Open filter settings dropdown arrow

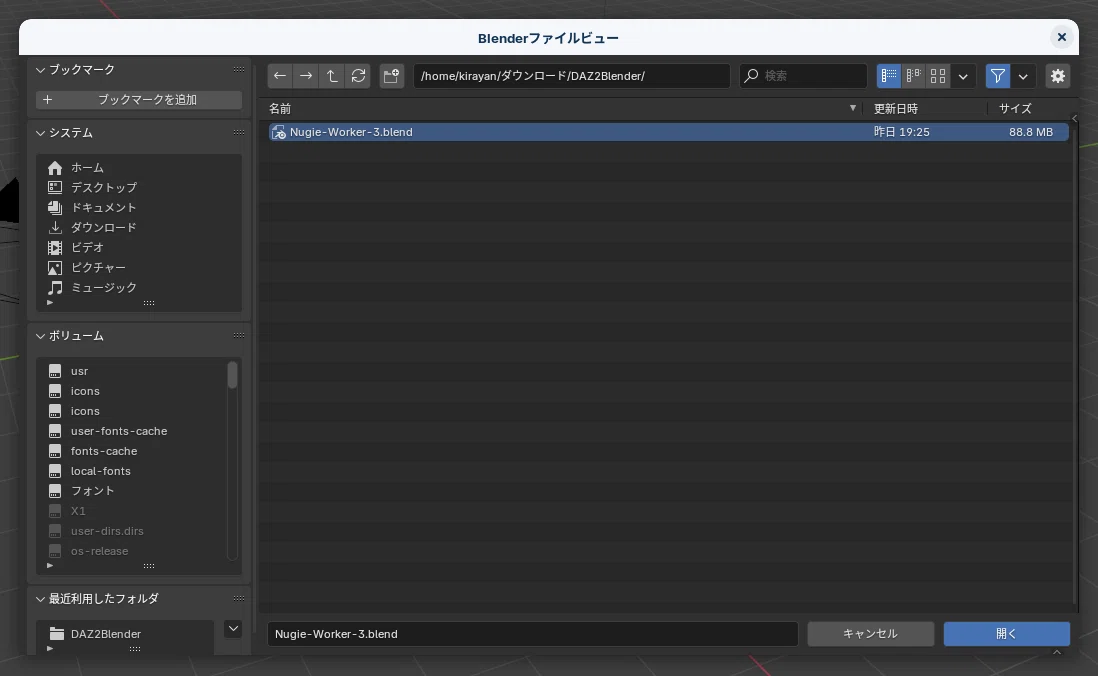coord(1023,76)
